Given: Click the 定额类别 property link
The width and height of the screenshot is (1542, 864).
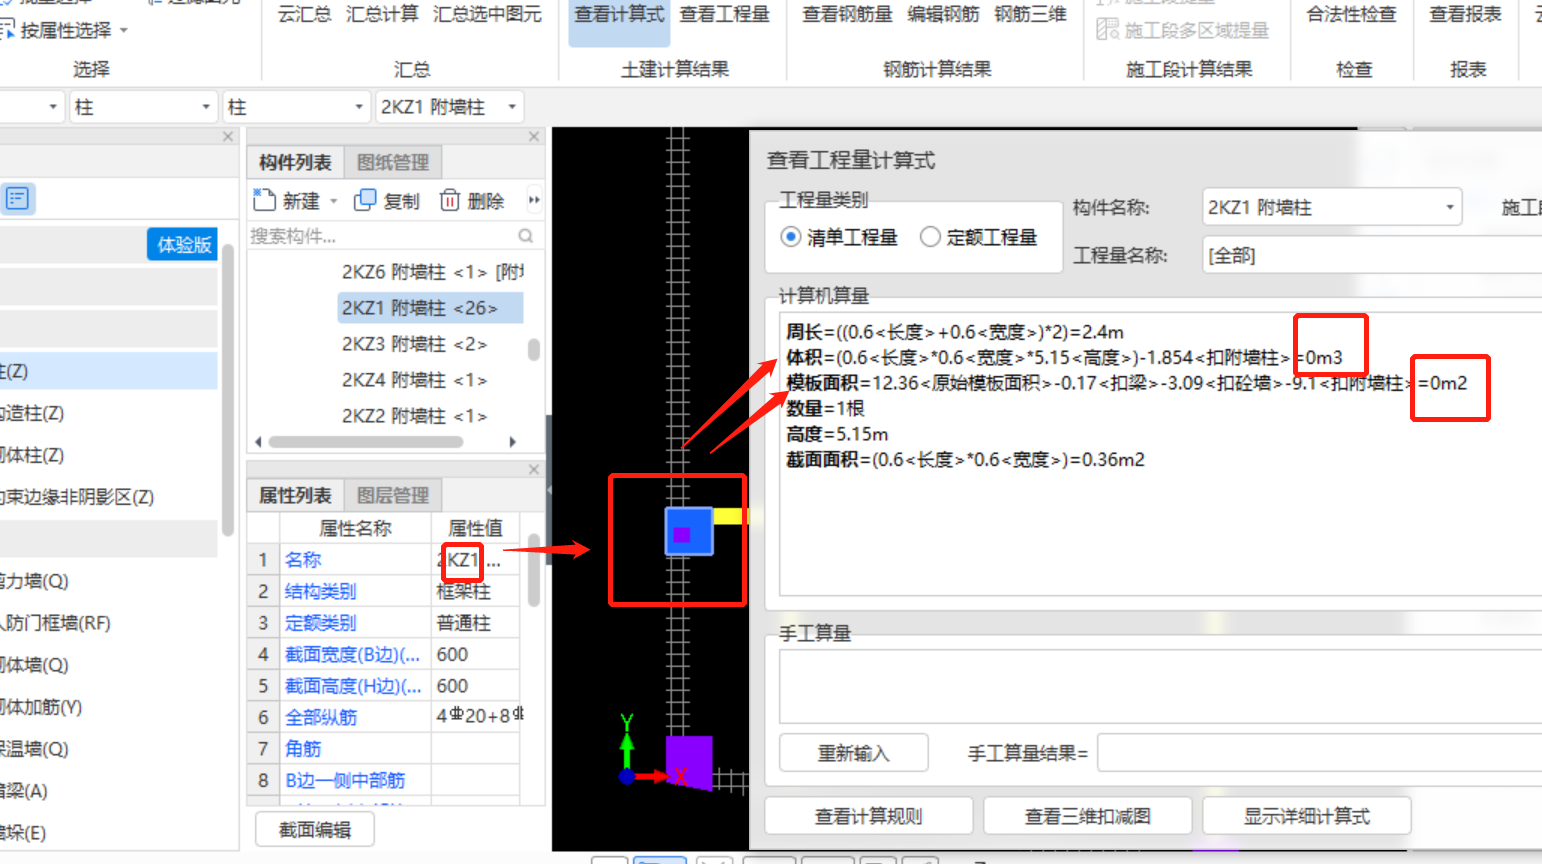Looking at the screenshot, I should [320, 623].
